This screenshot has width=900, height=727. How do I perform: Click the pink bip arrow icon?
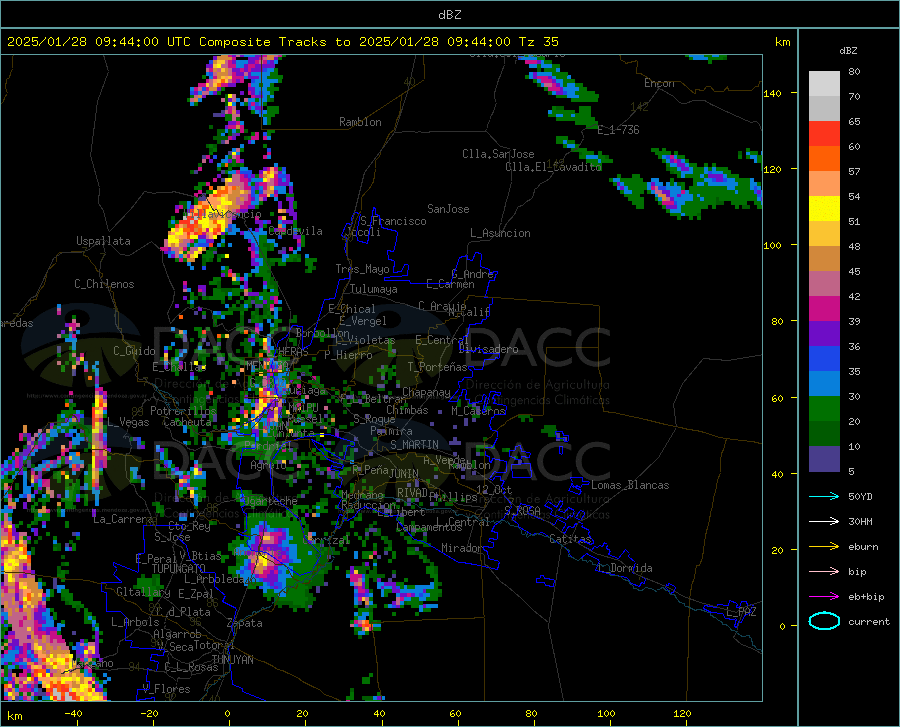tap(824, 572)
